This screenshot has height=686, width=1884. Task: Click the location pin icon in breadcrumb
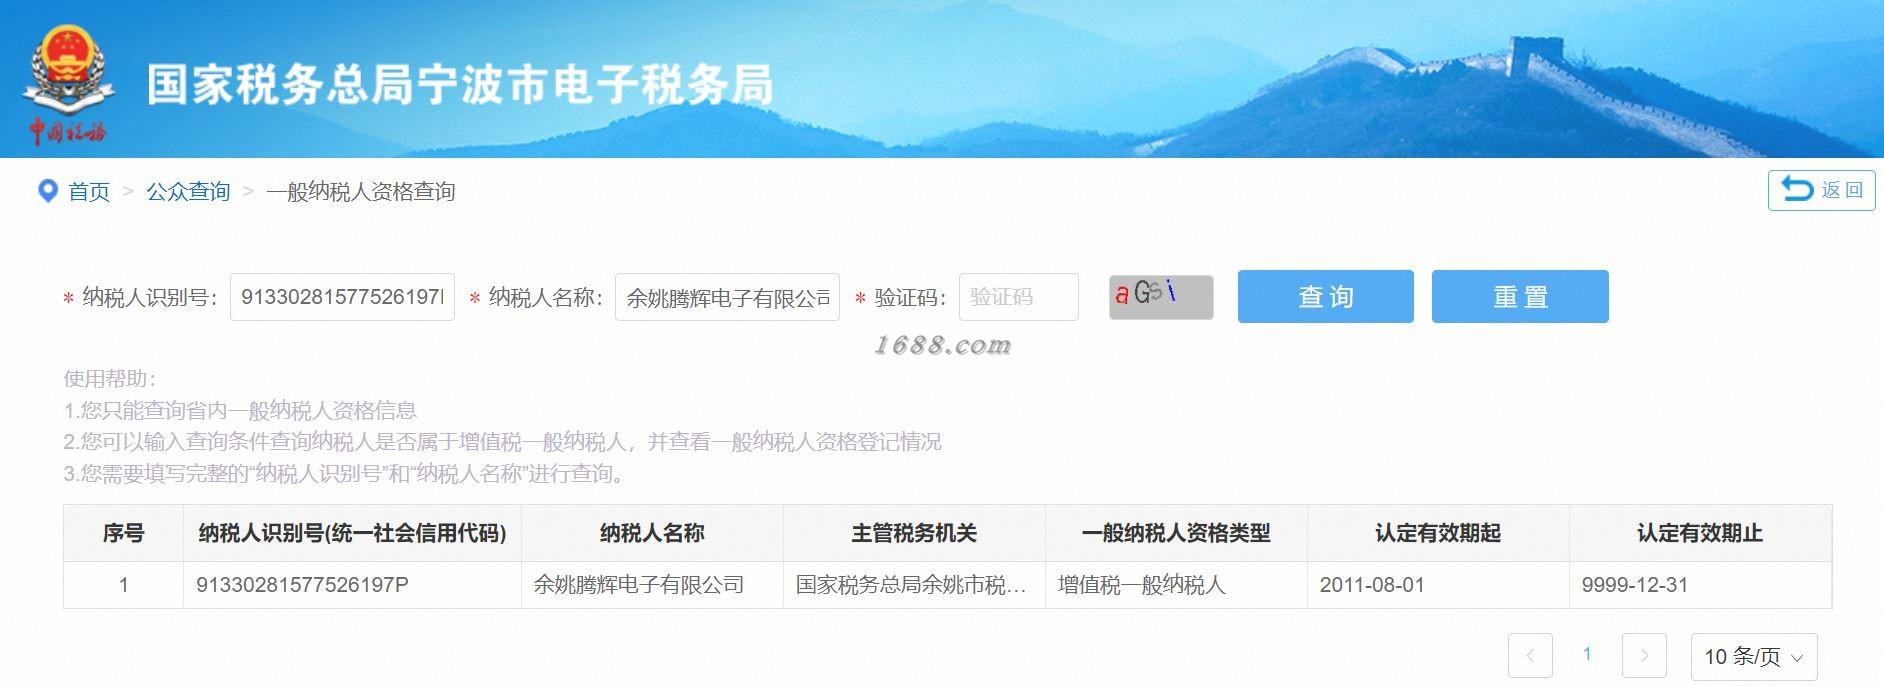click(x=47, y=191)
